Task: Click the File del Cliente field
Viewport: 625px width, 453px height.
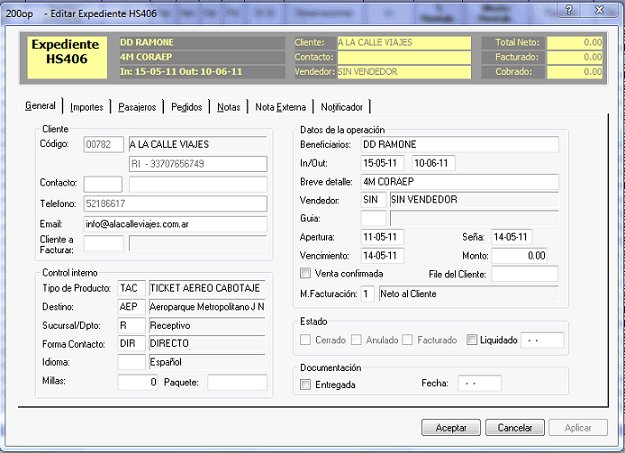Action: 525,274
